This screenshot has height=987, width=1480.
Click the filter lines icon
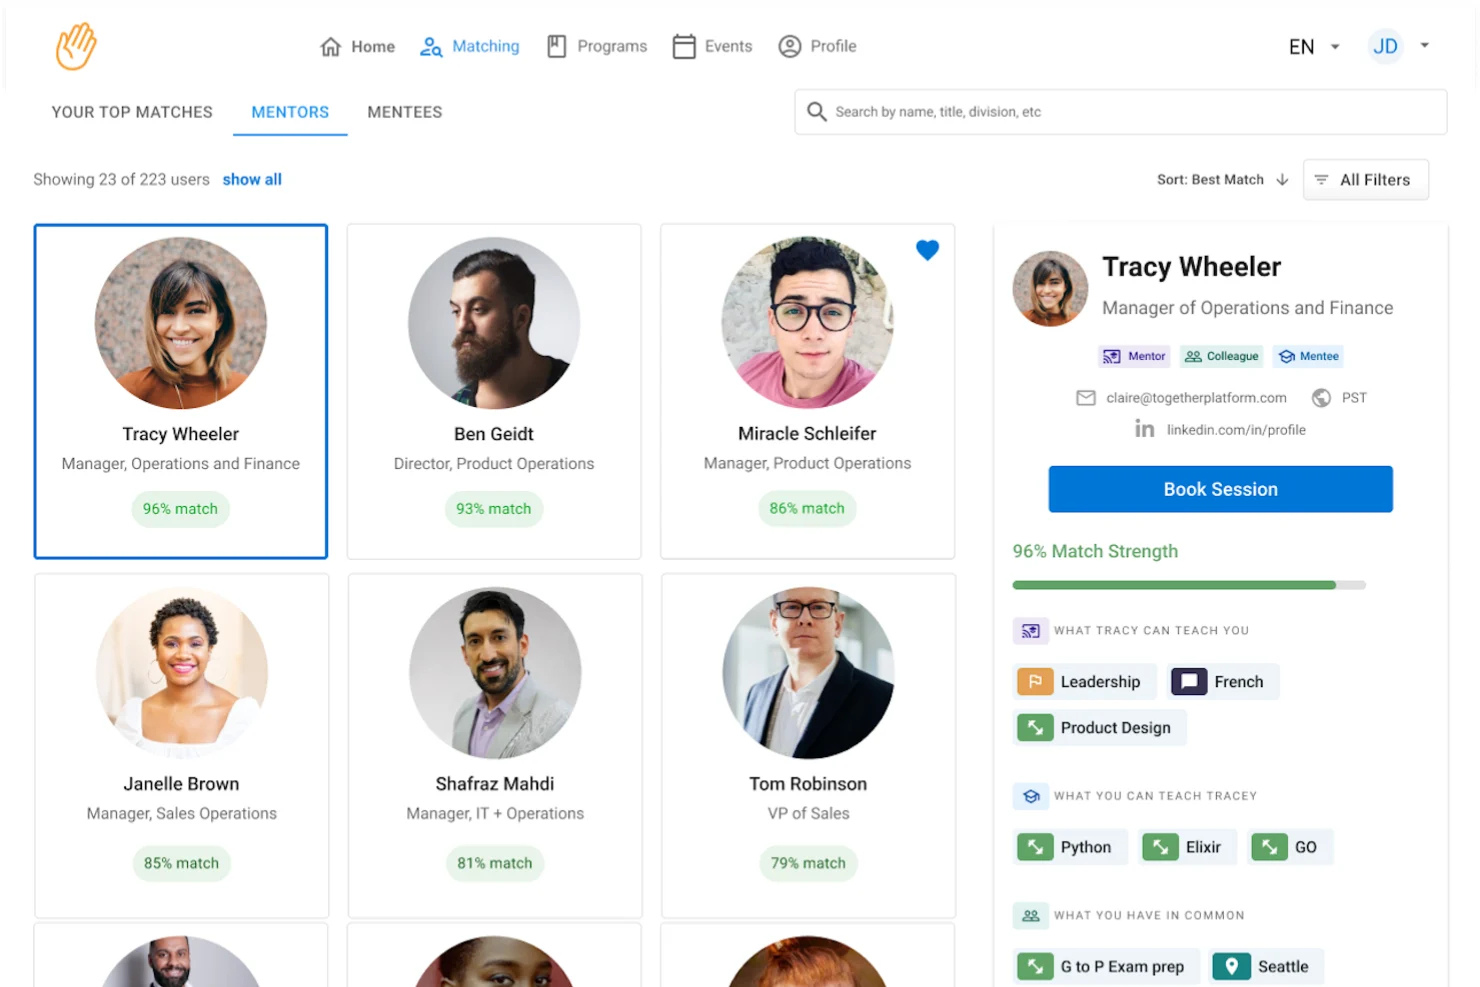1321,180
